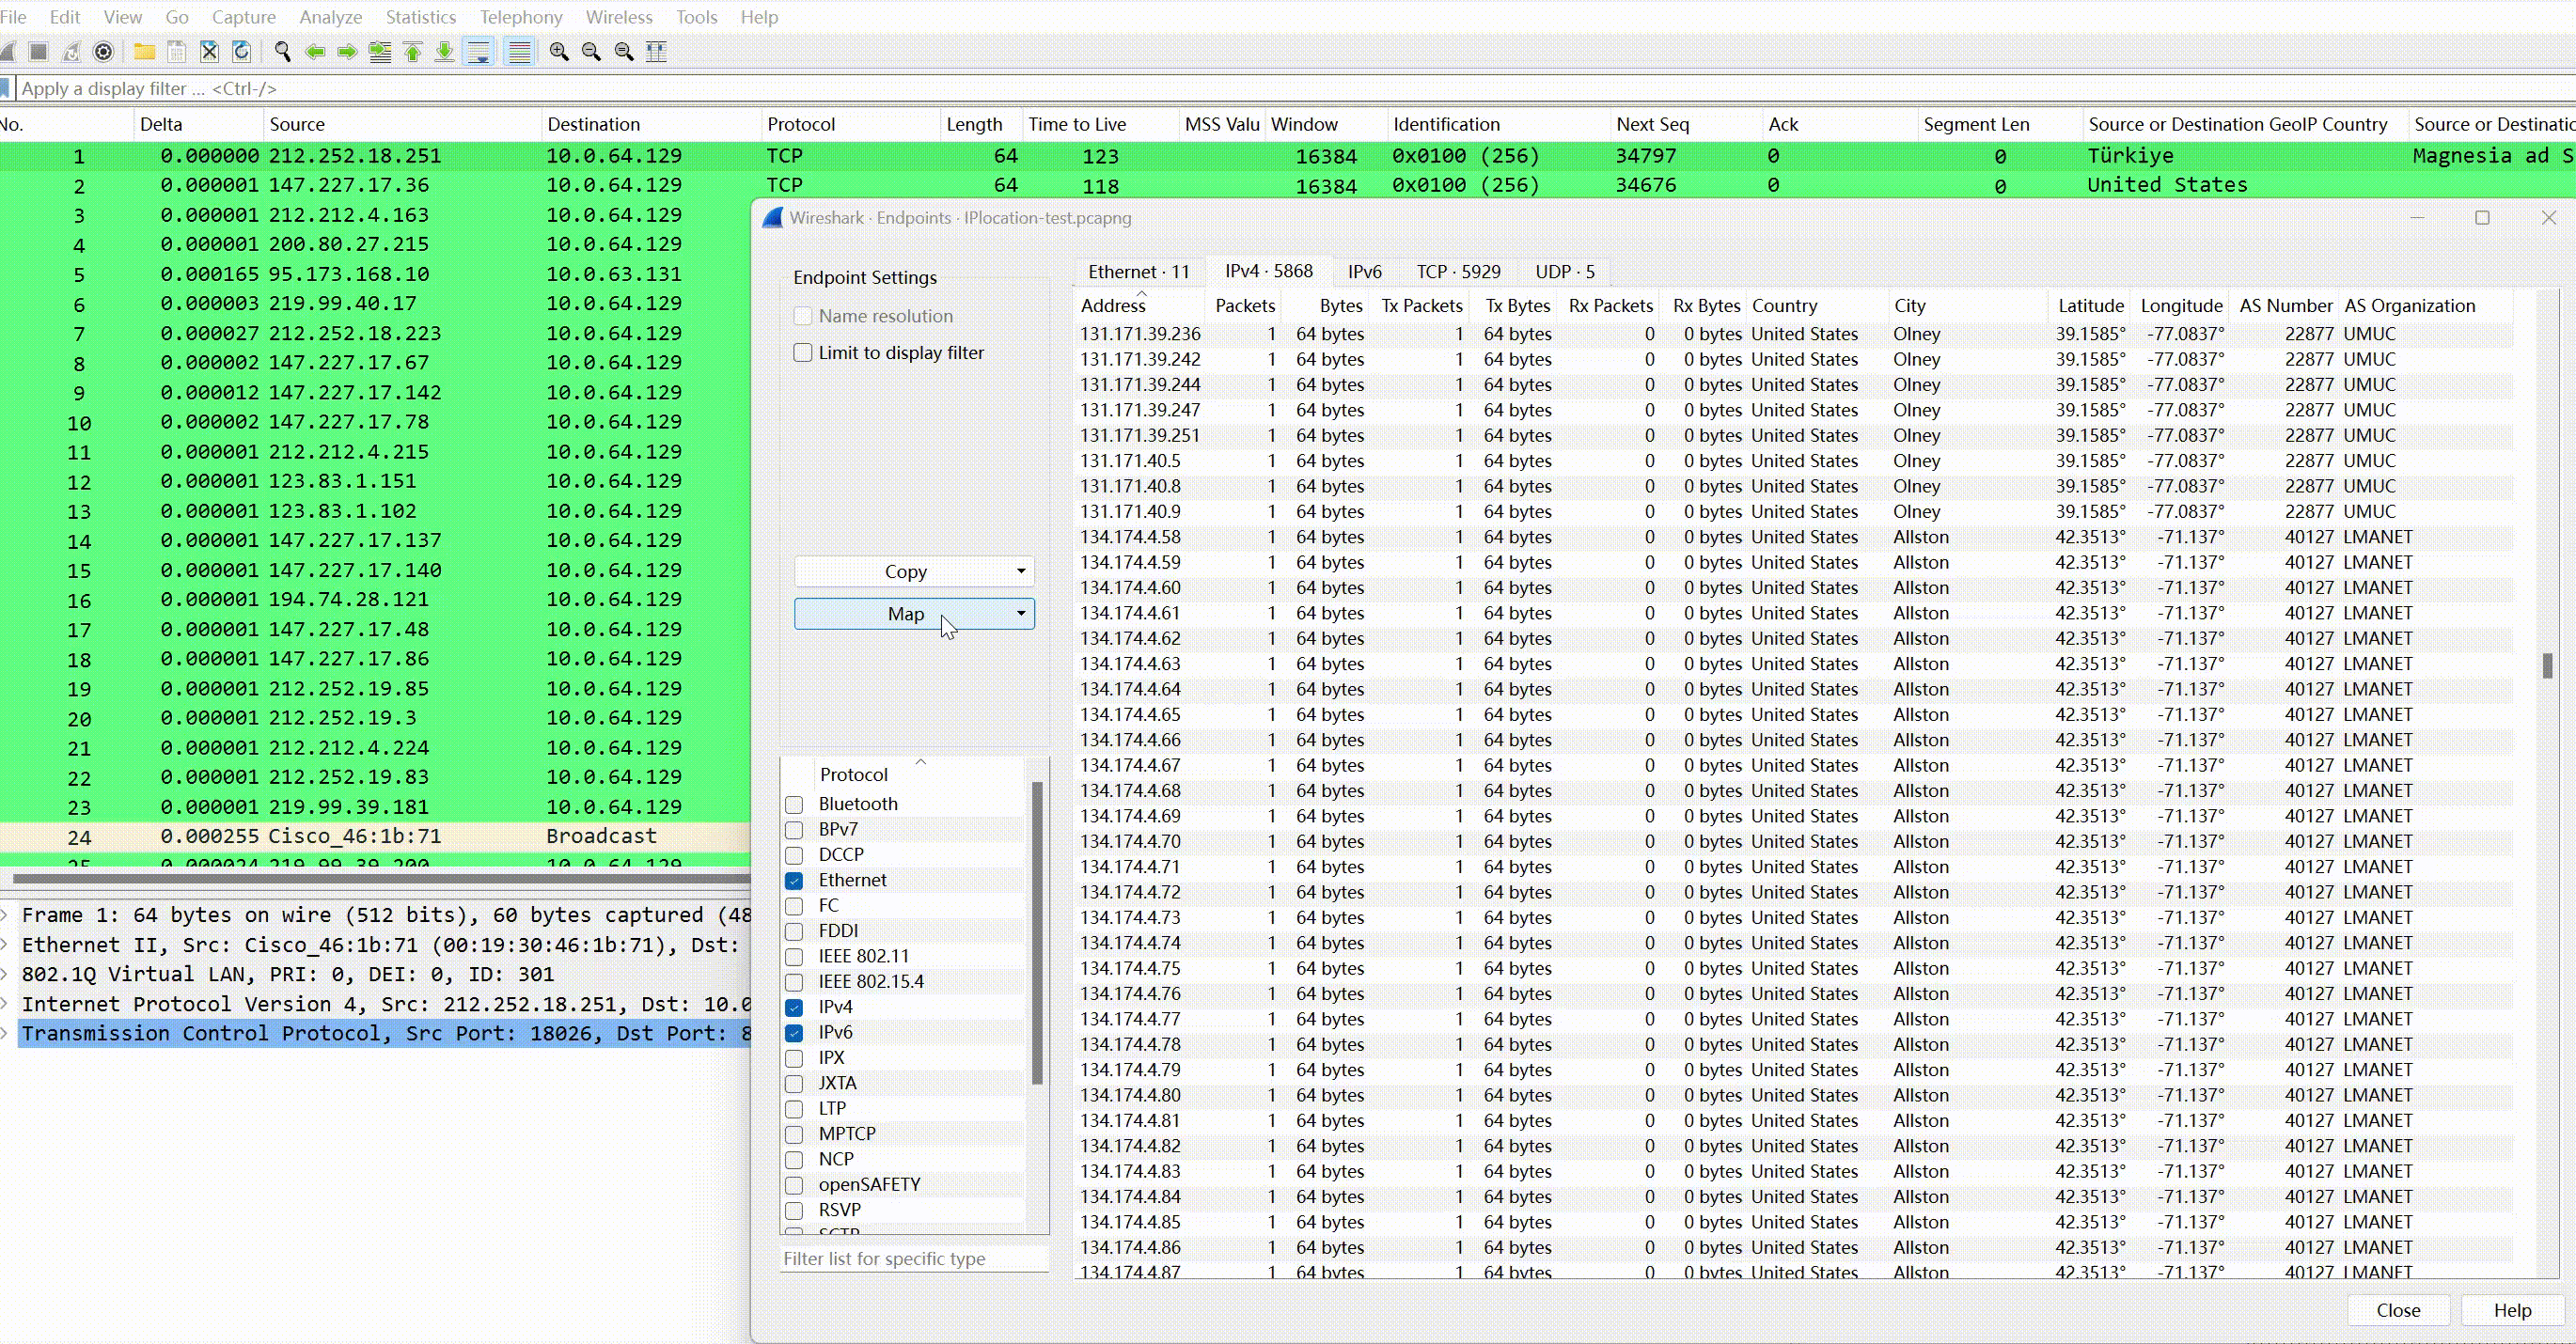Switch to the UDP · 5 tab
The image size is (2576, 1344).
(x=1565, y=272)
